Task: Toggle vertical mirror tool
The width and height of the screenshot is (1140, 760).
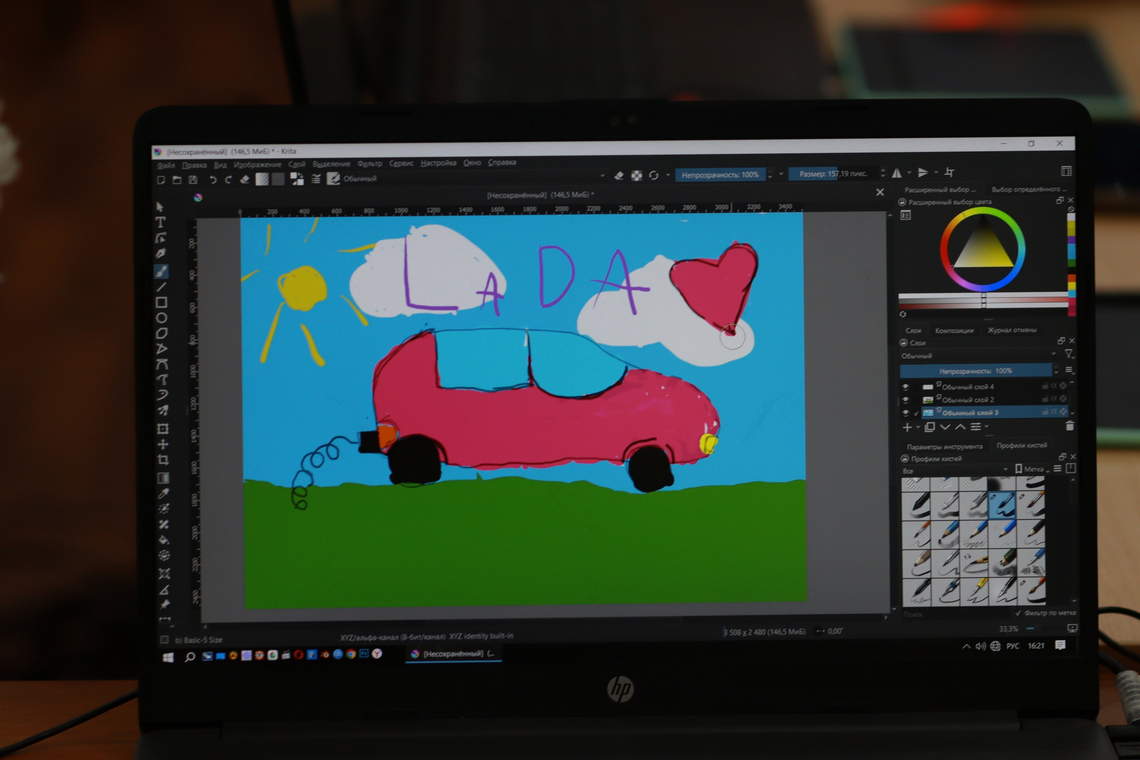Action: click(923, 172)
